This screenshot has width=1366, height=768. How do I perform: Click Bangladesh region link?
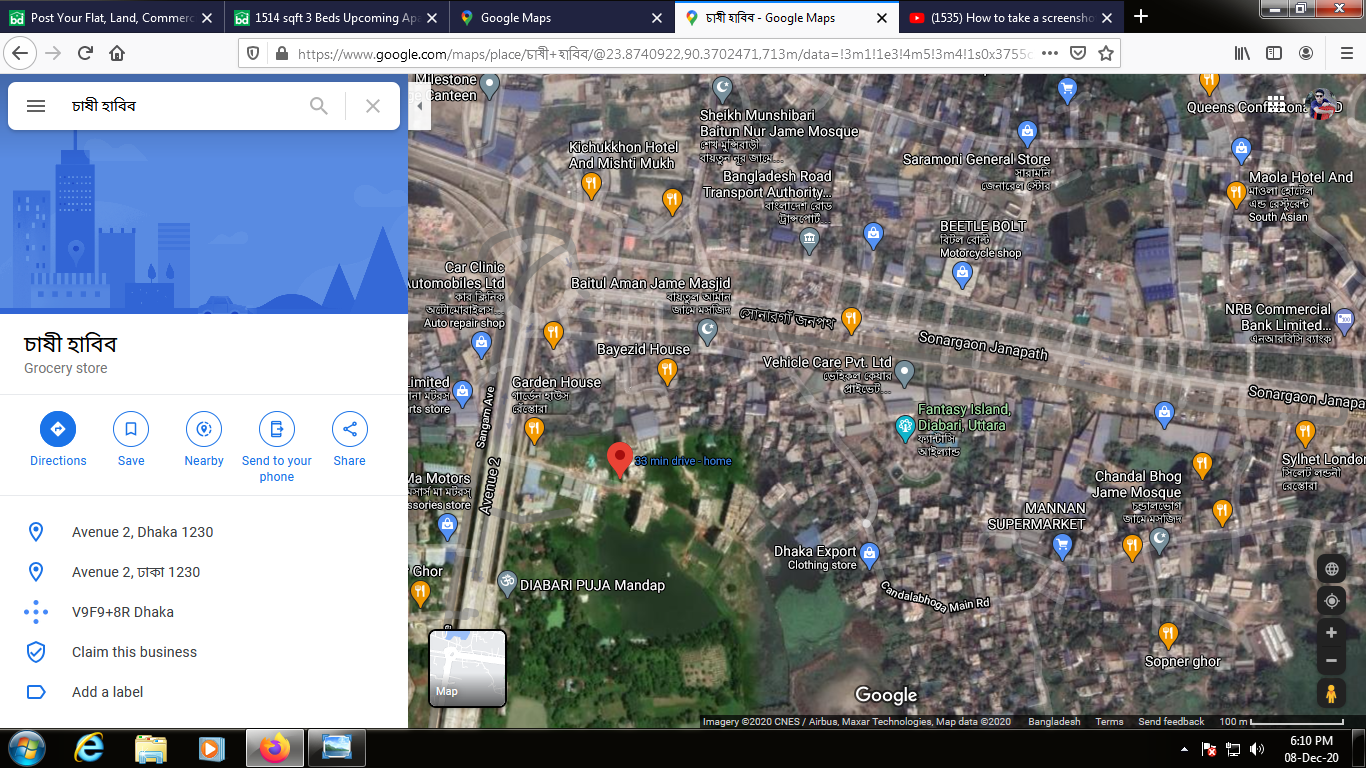click(1054, 722)
